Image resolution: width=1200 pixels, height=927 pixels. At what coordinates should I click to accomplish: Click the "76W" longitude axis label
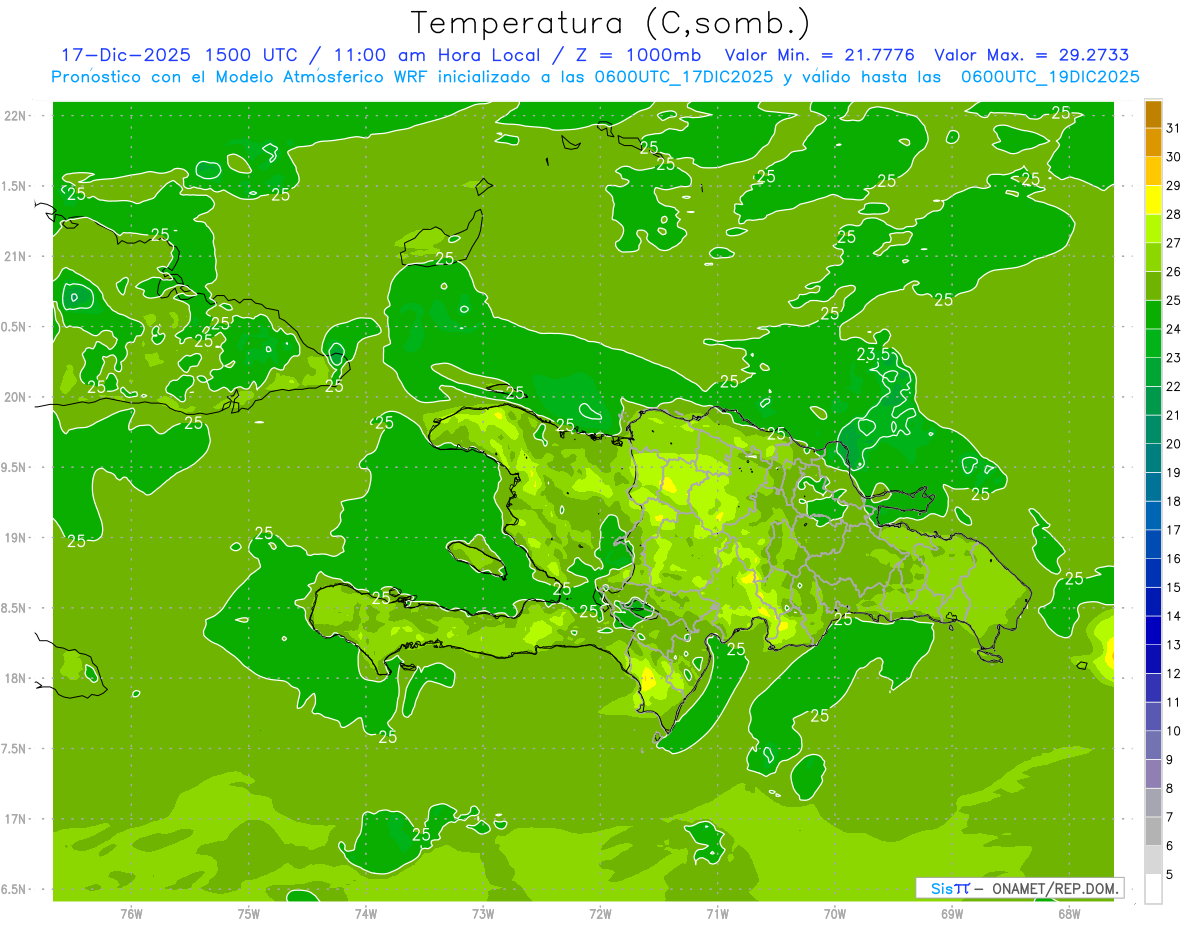(131, 914)
